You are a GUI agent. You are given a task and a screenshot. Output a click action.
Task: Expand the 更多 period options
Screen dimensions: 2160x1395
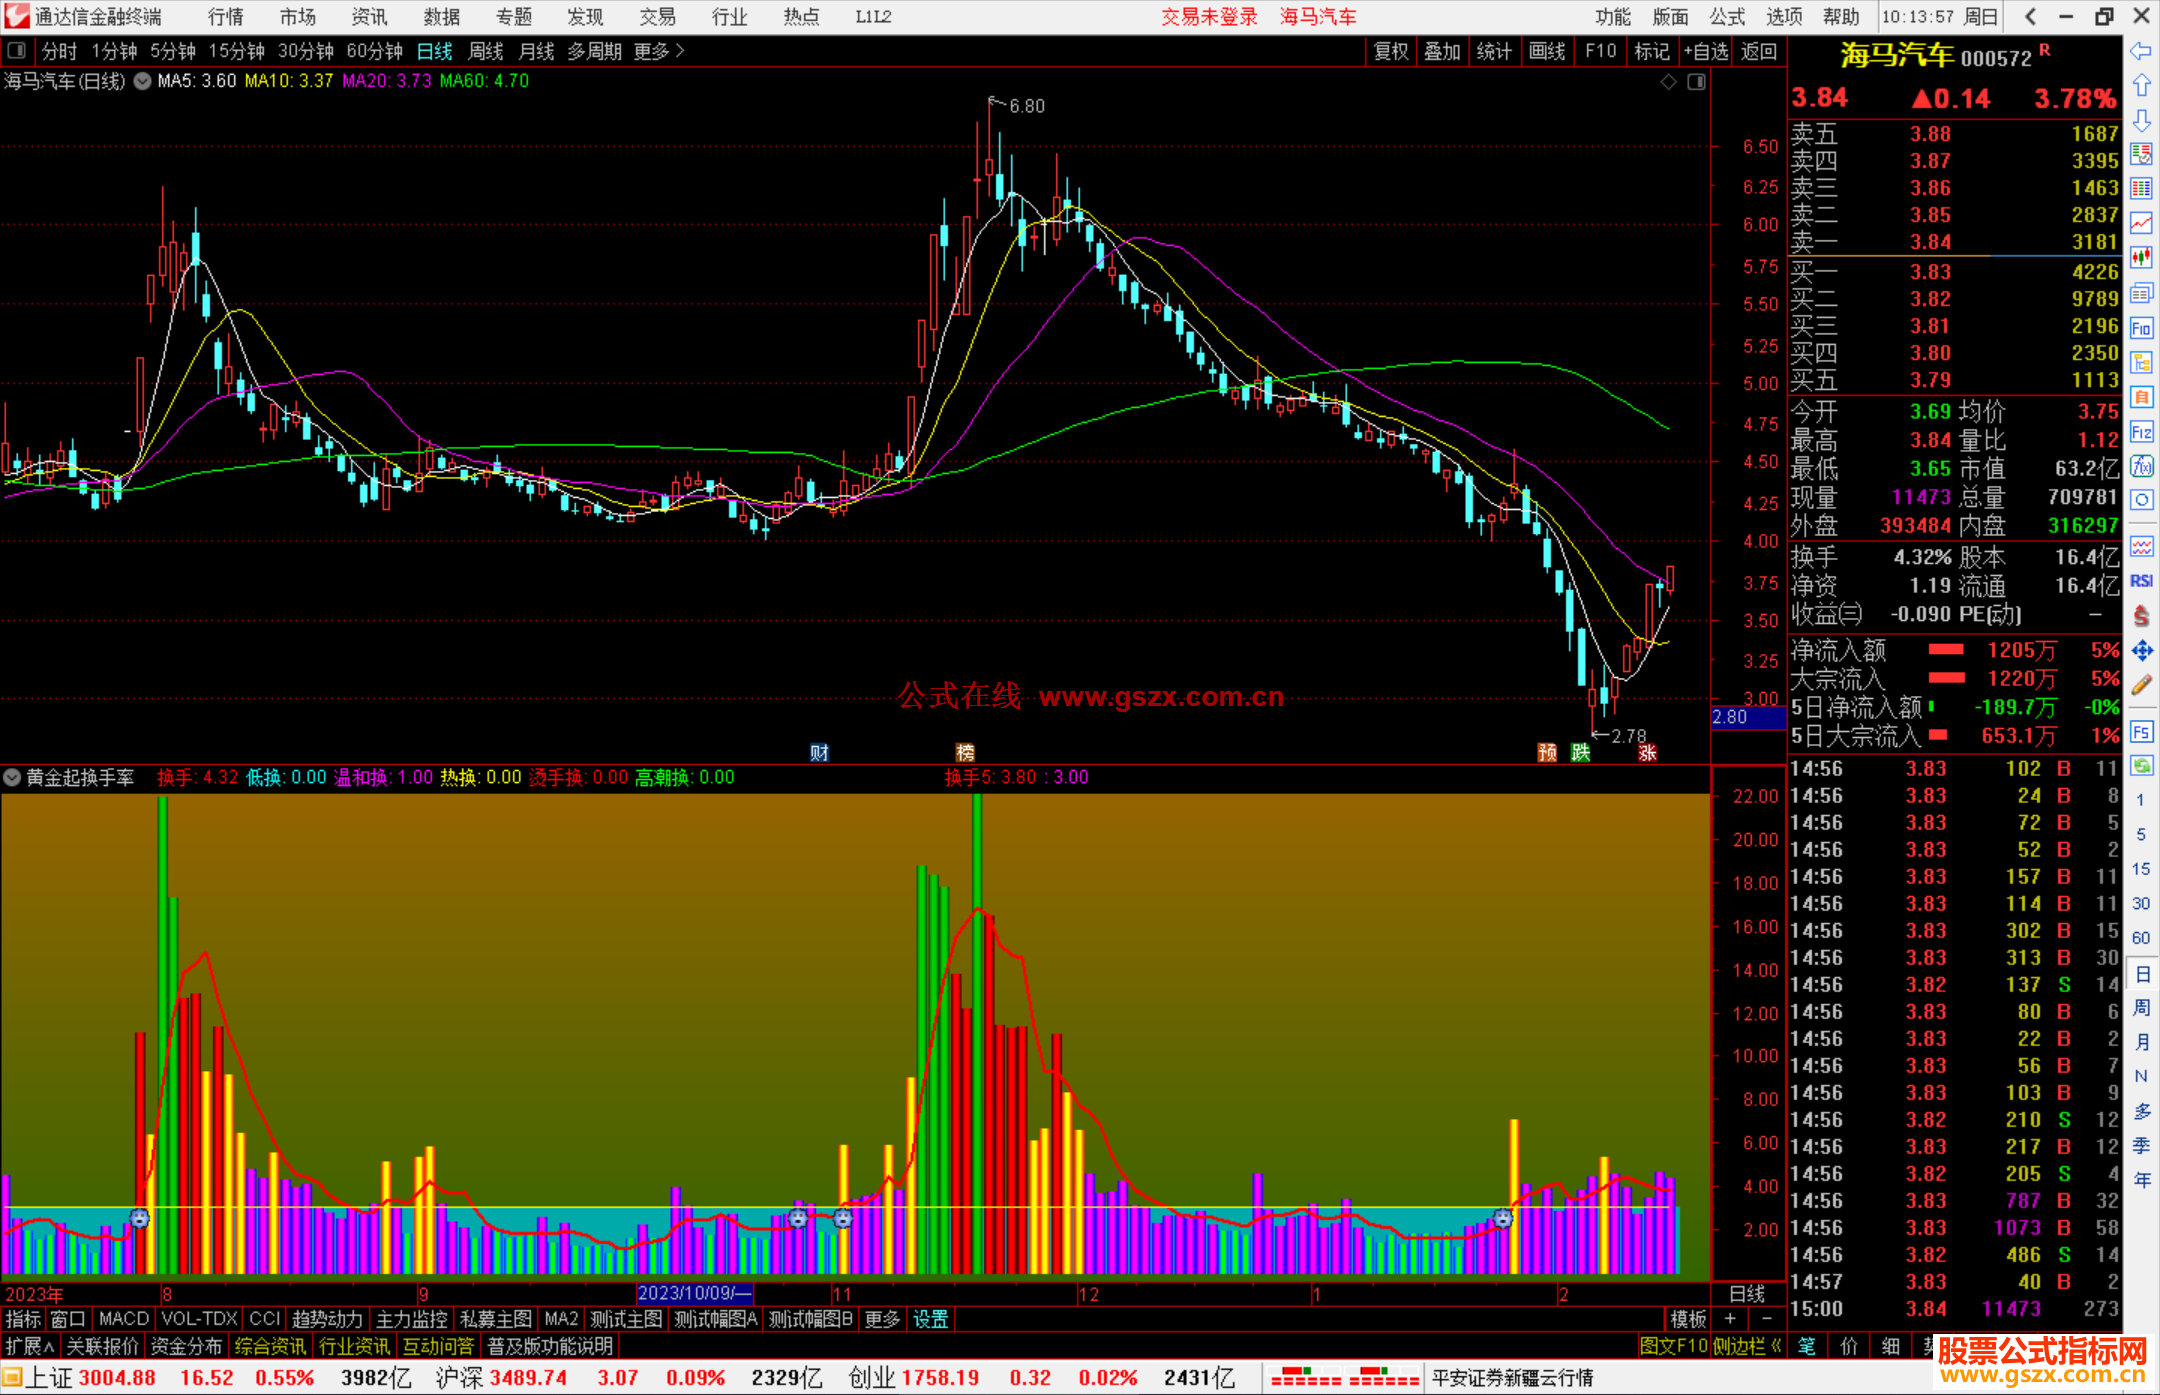click(658, 51)
